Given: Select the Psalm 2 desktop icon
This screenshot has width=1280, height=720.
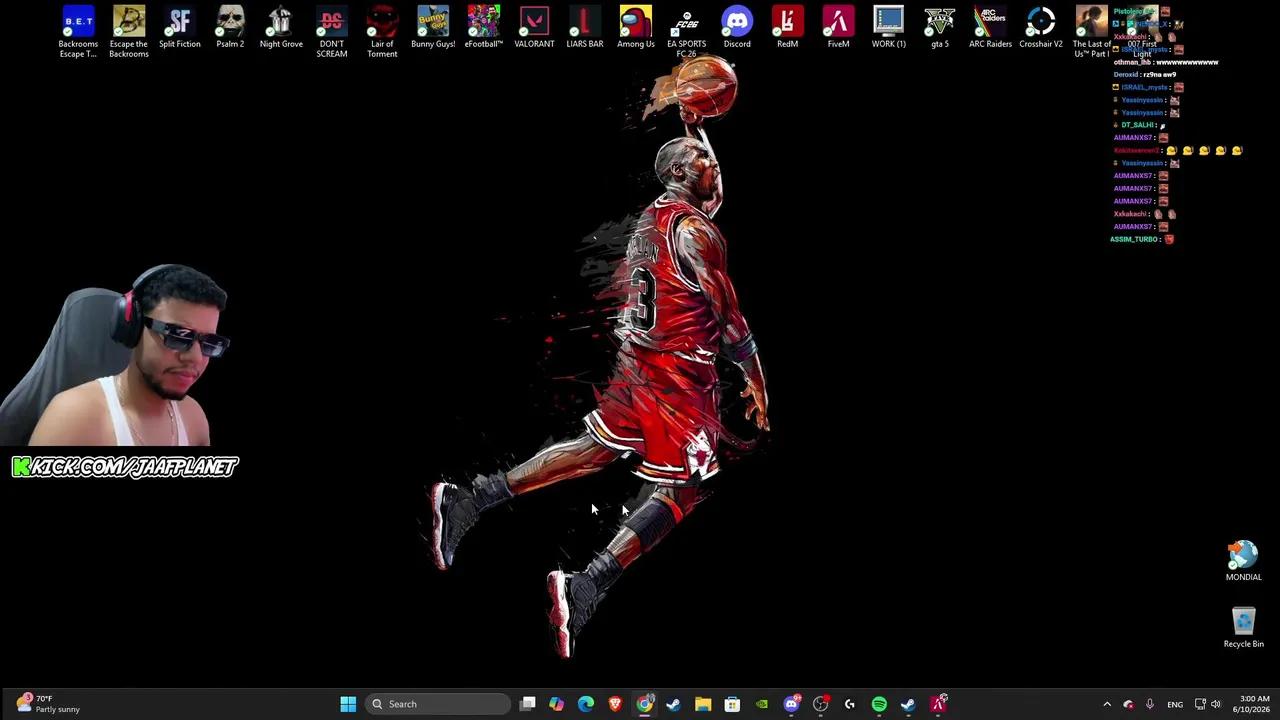Looking at the screenshot, I should click(x=230, y=27).
